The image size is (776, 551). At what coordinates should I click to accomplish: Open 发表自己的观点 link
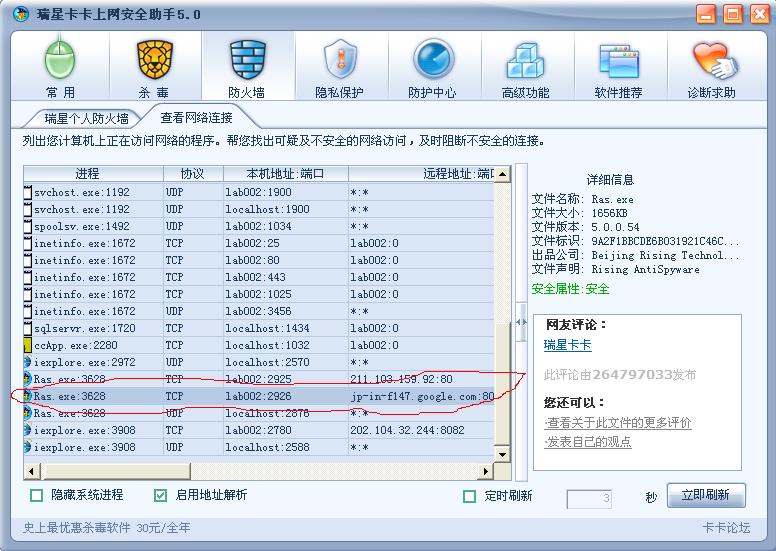(x=588, y=442)
